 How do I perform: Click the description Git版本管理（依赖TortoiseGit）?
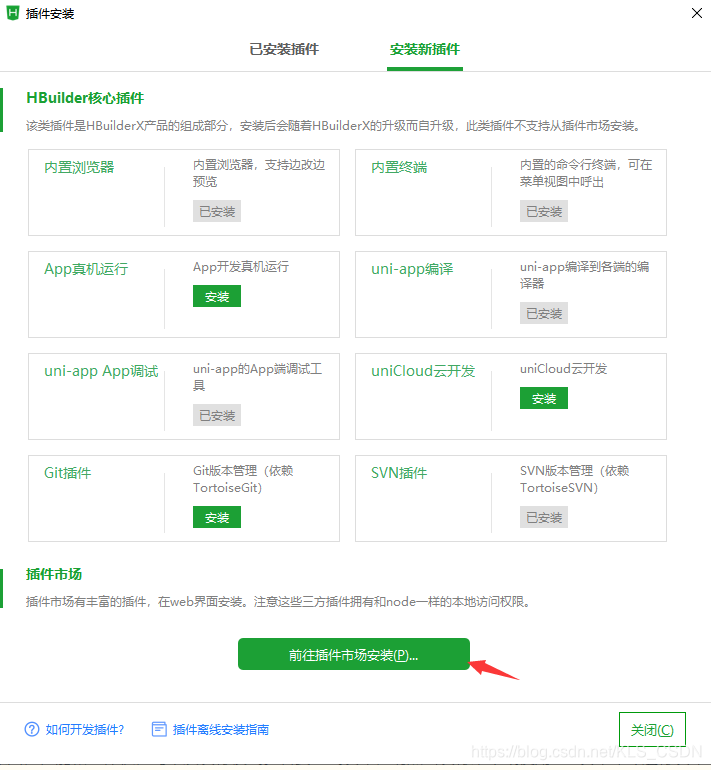(243, 479)
